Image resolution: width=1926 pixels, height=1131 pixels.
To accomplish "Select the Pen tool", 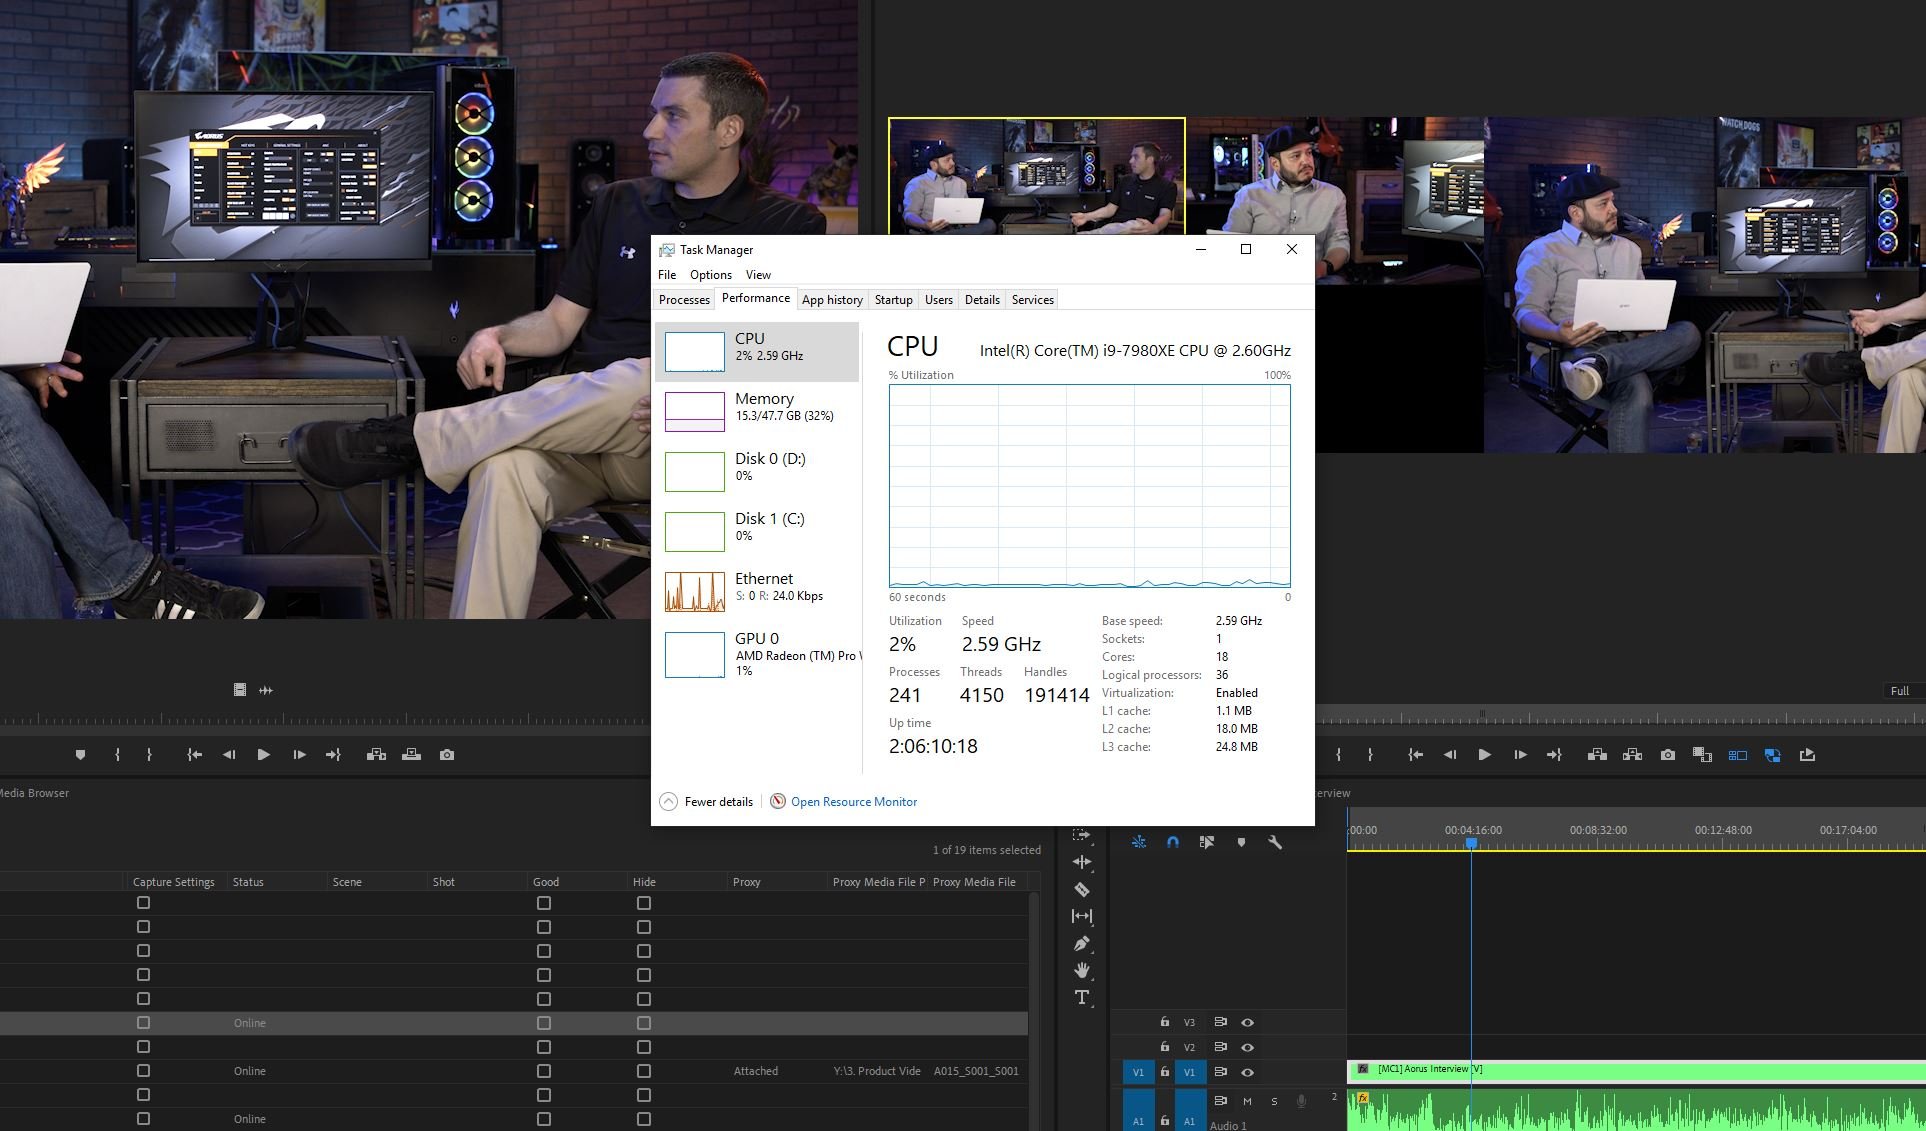I will pyautogui.click(x=1082, y=943).
